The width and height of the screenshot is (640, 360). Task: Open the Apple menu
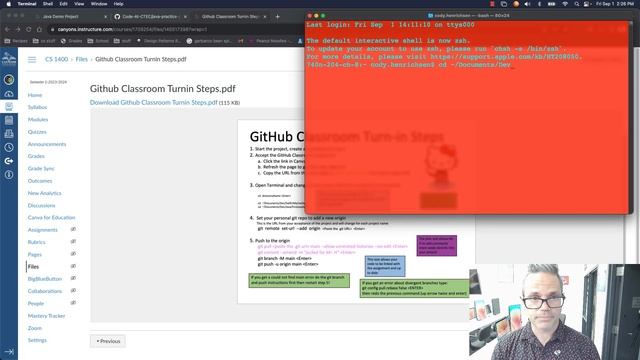(x=8, y=4)
